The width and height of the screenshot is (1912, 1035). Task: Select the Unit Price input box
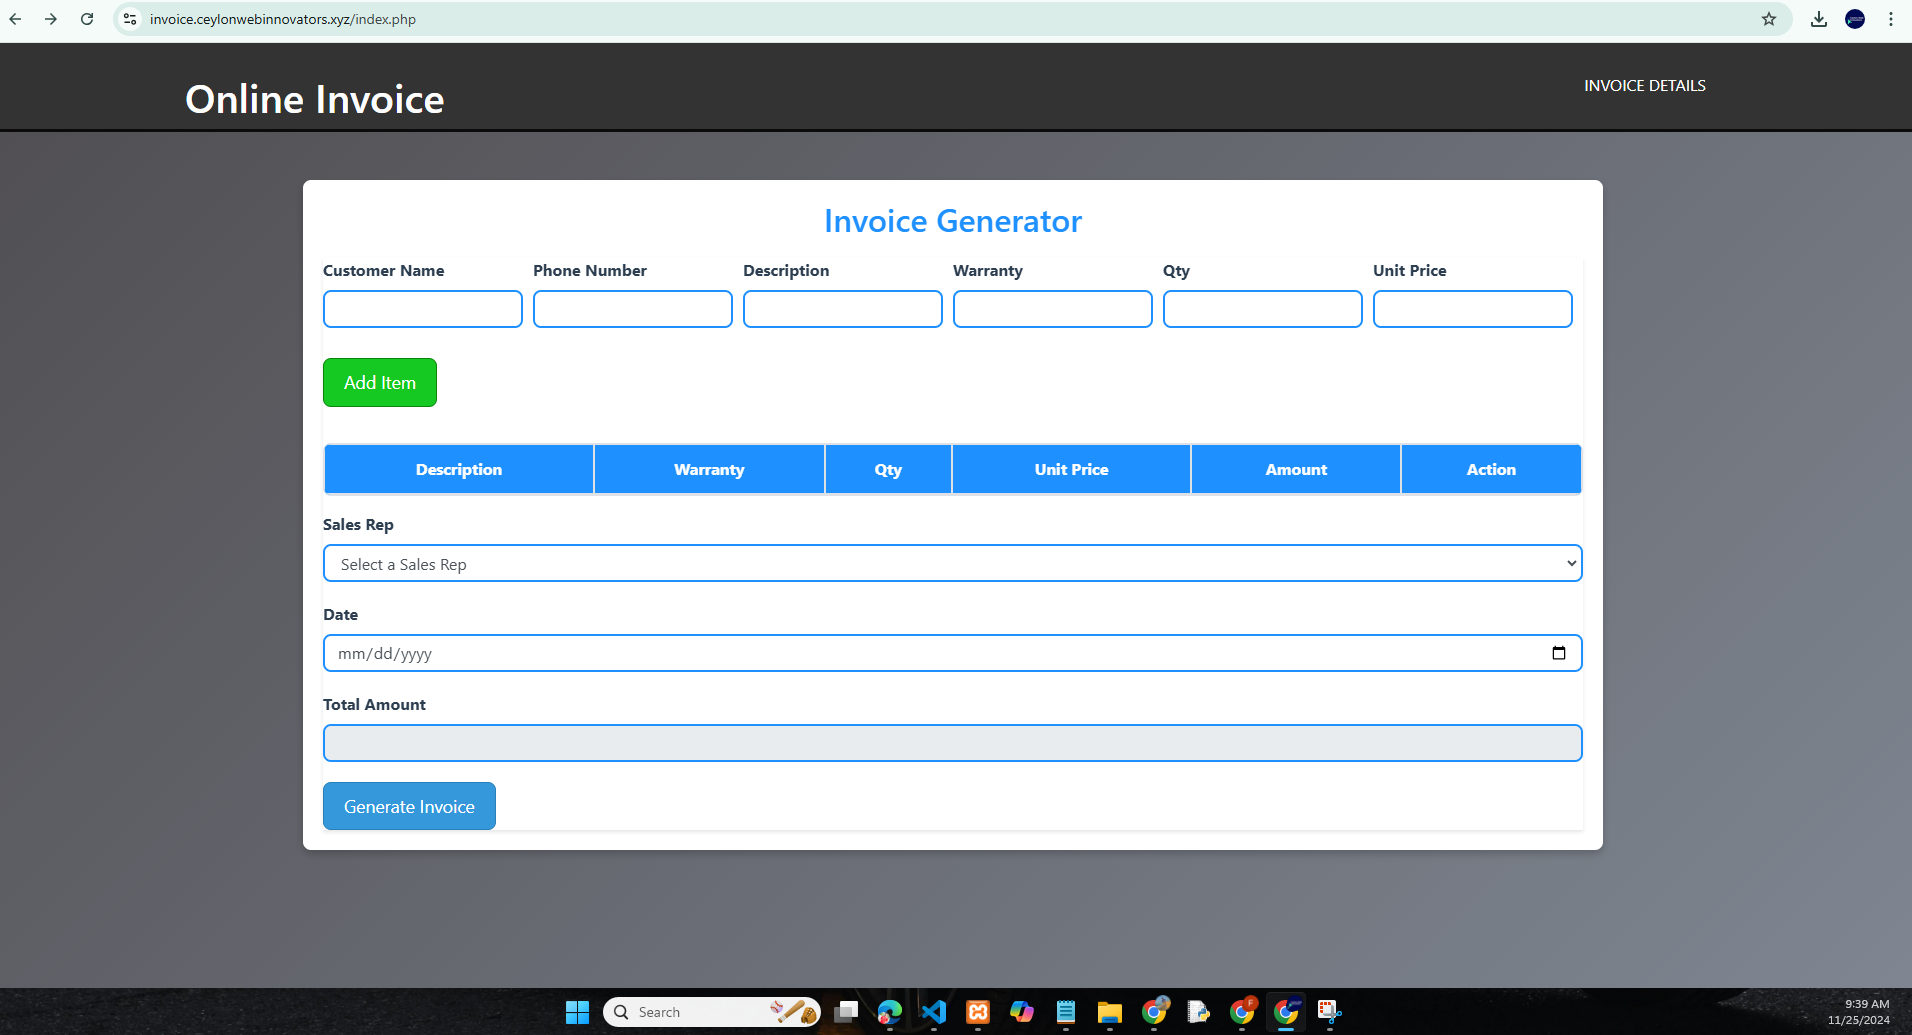pyautogui.click(x=1472, y=309)
